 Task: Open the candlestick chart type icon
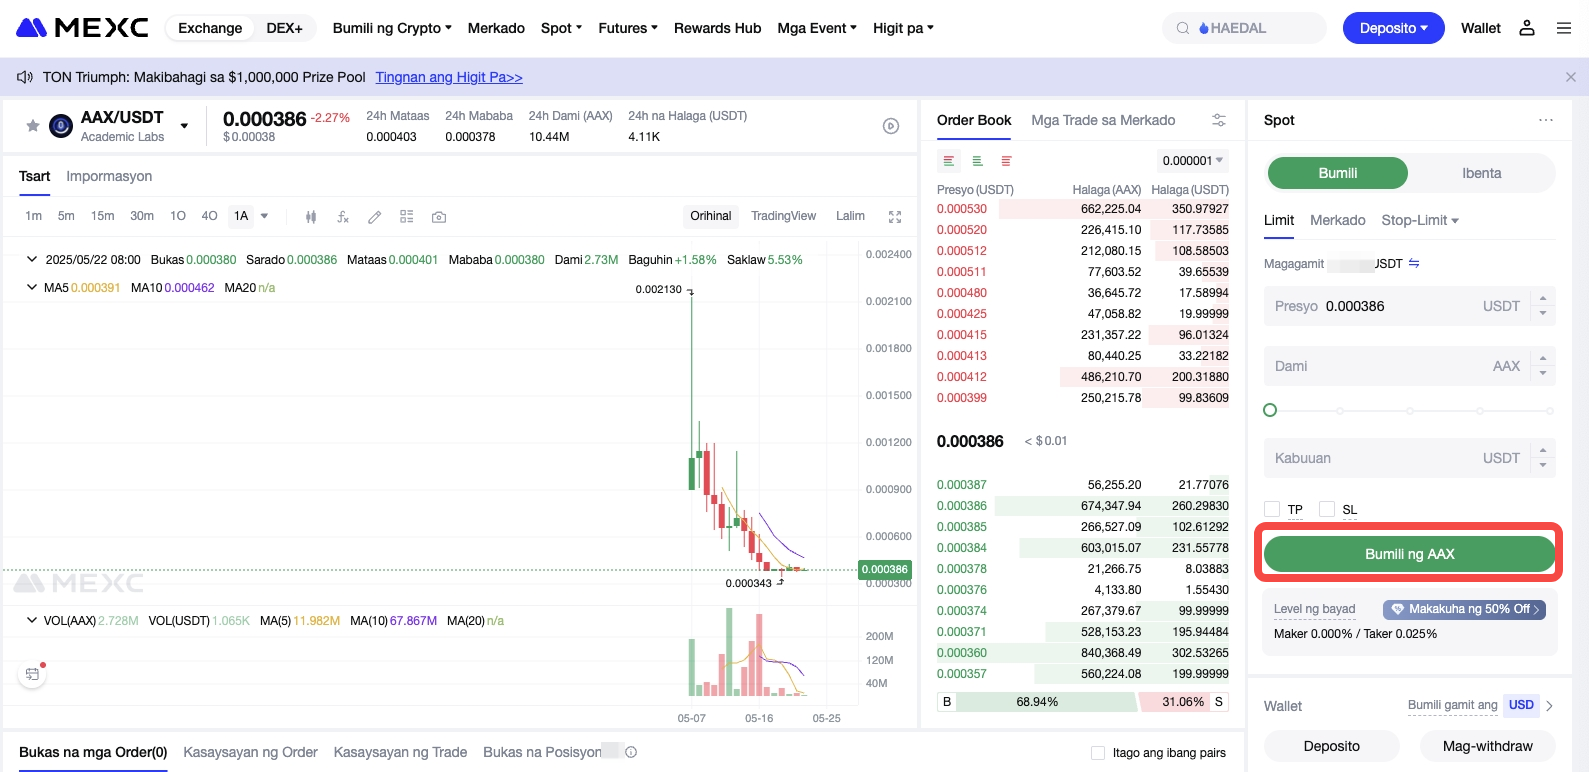click(x=311, y=217)
